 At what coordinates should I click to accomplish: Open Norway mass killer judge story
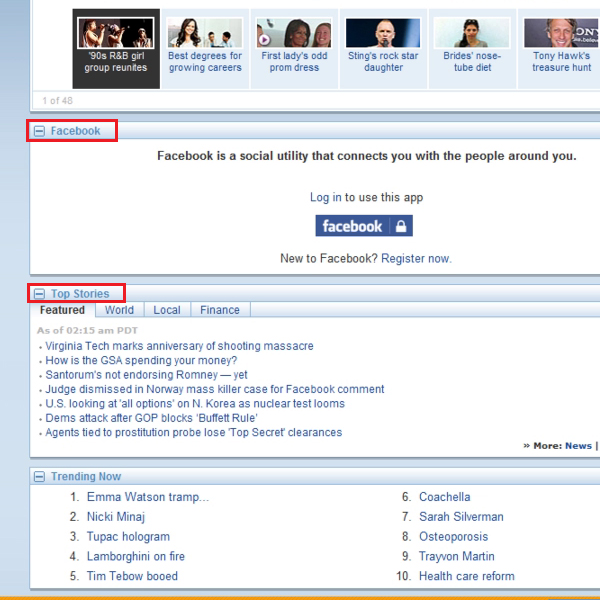[x=215, y=389]
